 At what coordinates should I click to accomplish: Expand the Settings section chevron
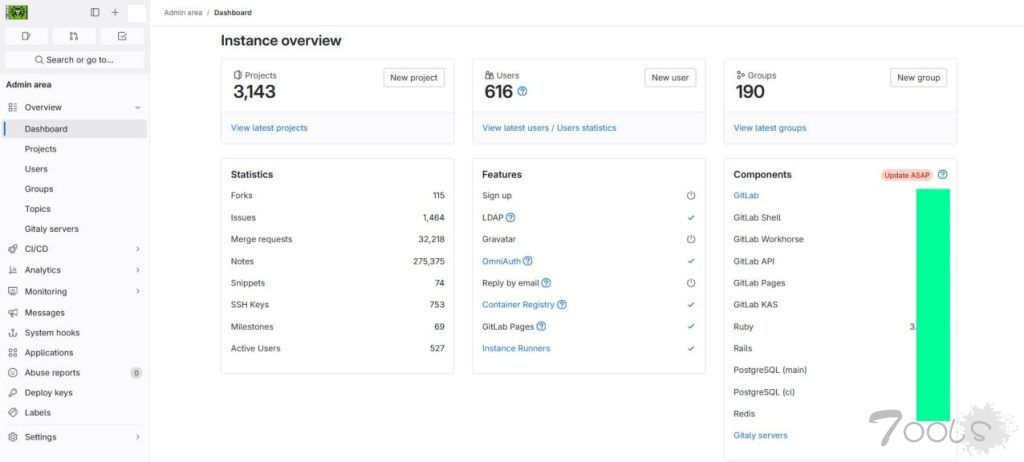tap(137, 437)
